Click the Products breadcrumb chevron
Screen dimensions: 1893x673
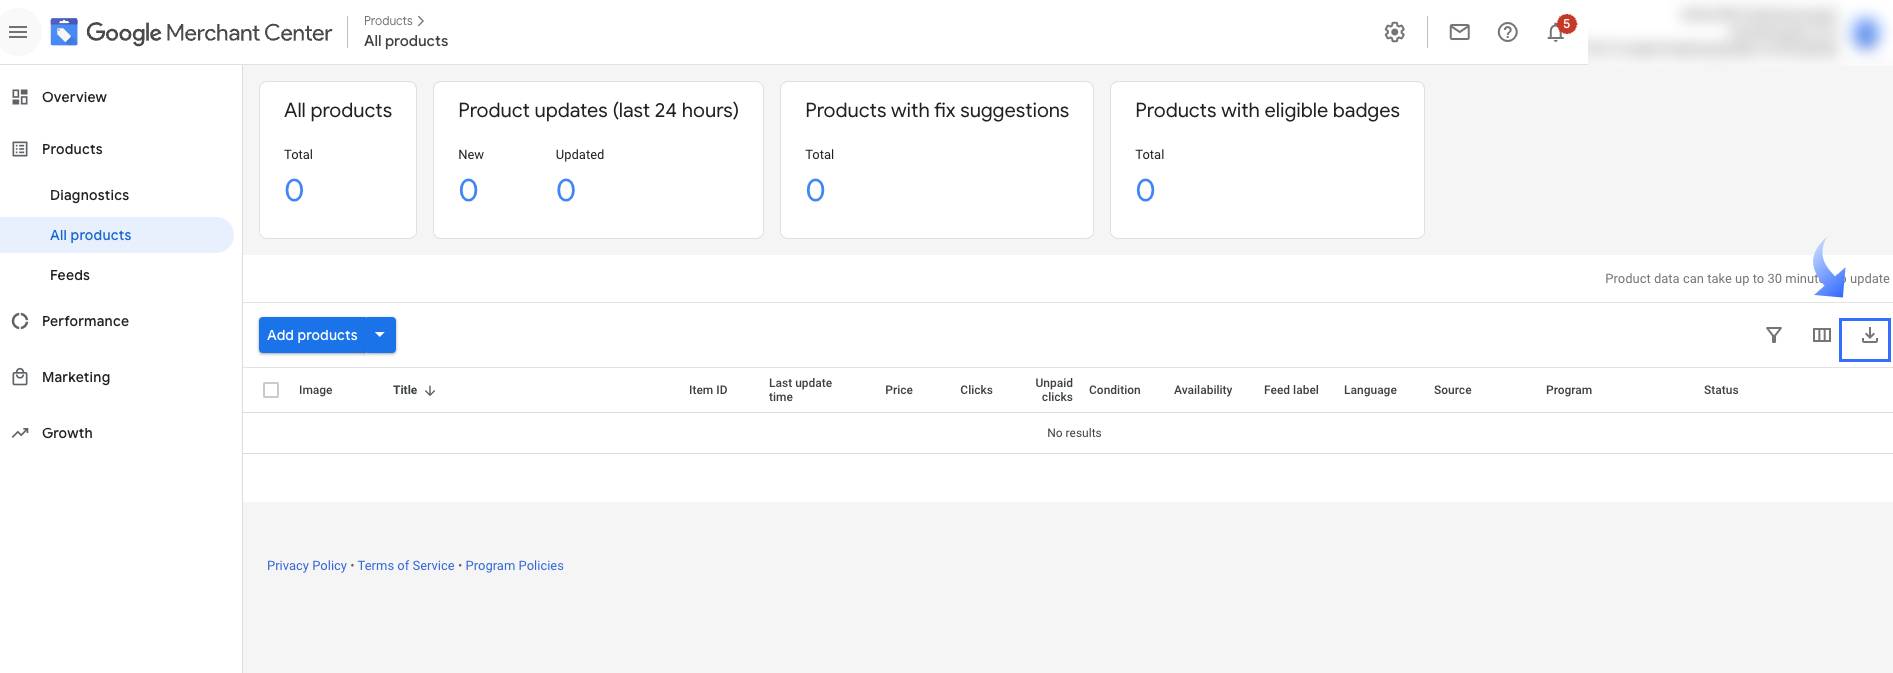click(421, 21)
